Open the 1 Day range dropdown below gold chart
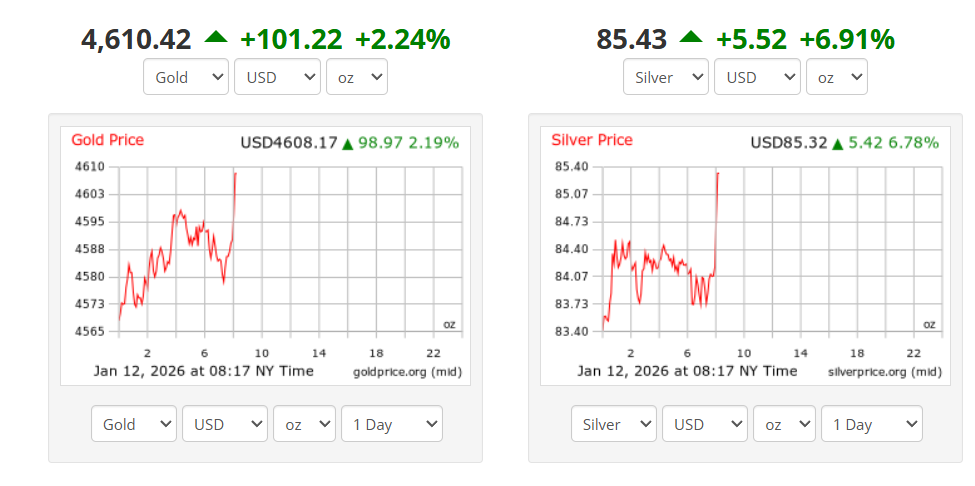This screenshot has width=975, height=486. coord(392,424)
